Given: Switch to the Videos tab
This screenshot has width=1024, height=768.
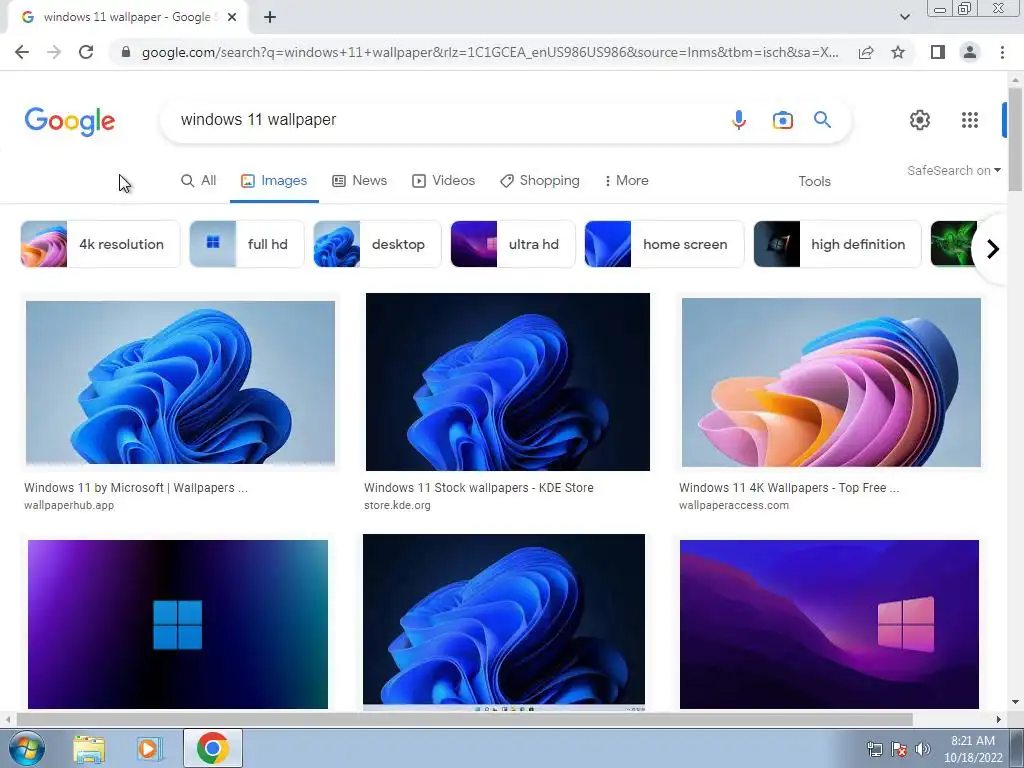Looking at the screenshot, I should pos(443,181).
